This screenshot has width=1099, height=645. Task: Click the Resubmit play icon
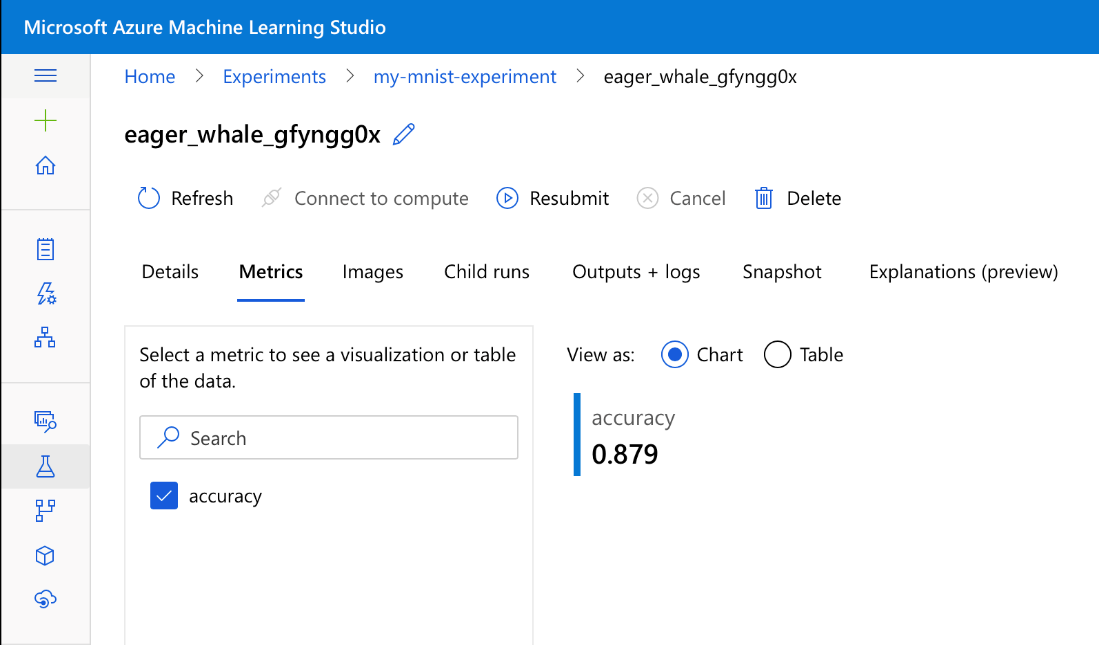point(507,198)
